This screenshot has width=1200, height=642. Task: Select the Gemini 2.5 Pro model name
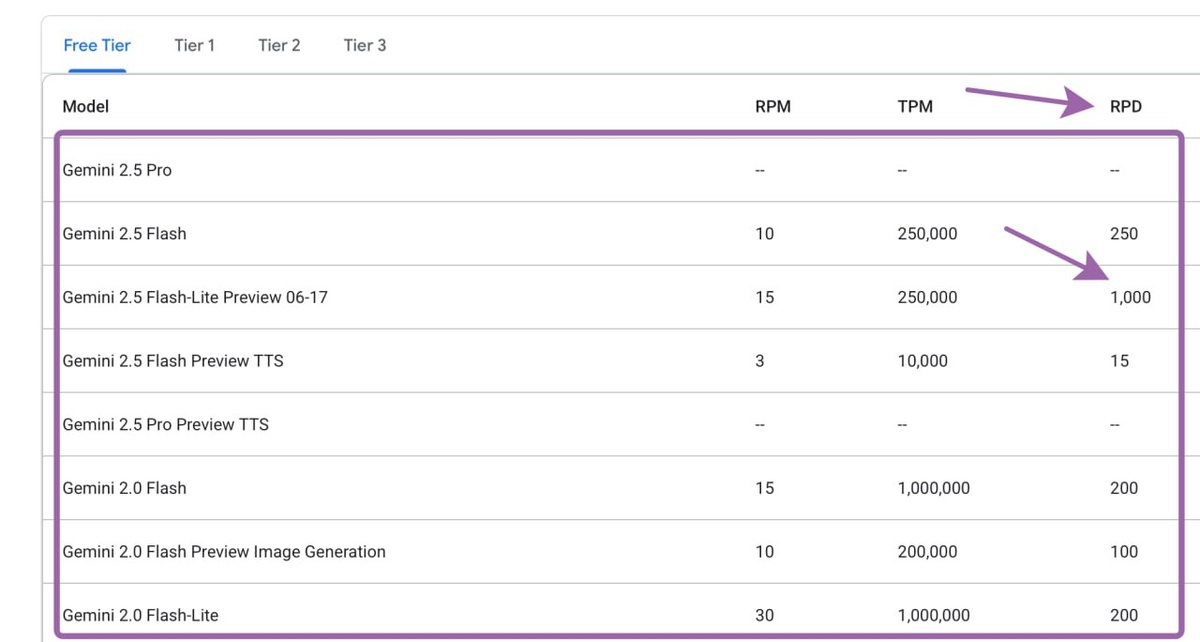pyautogui.click(x=117, y=170)
